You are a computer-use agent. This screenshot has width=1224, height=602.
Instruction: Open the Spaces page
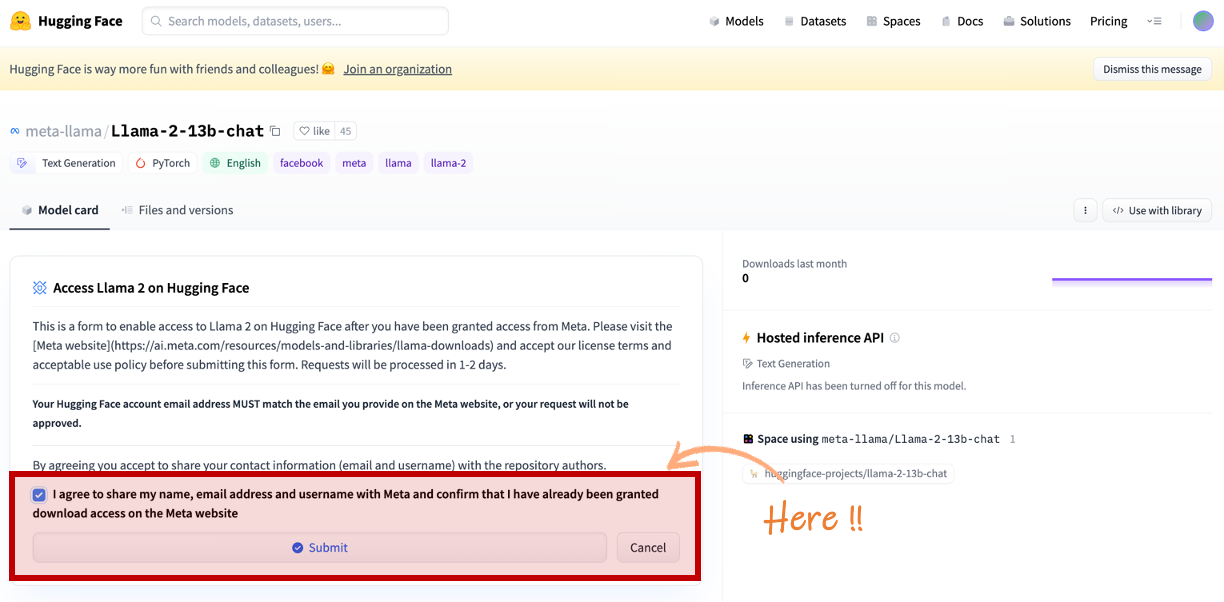(893, 21)
